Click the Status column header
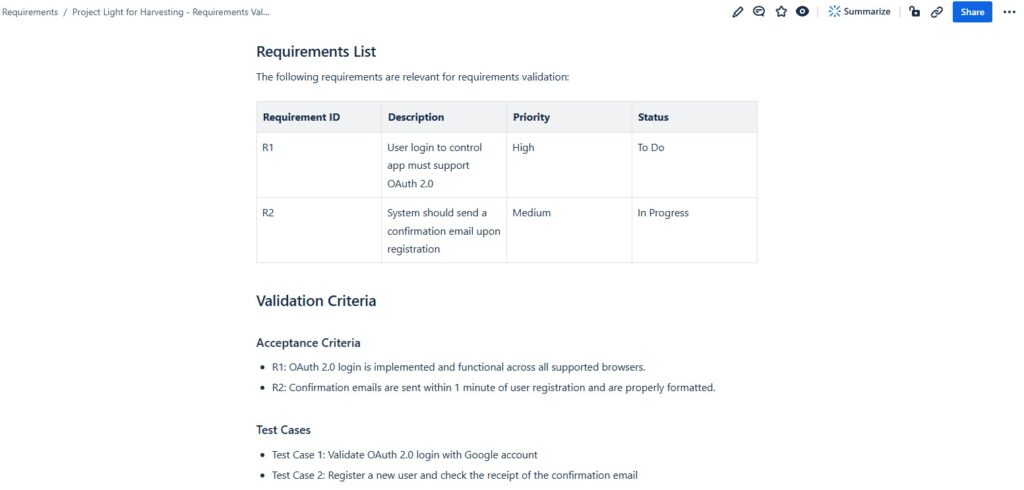Screen dimensions: 1024x490 (653, 117)
